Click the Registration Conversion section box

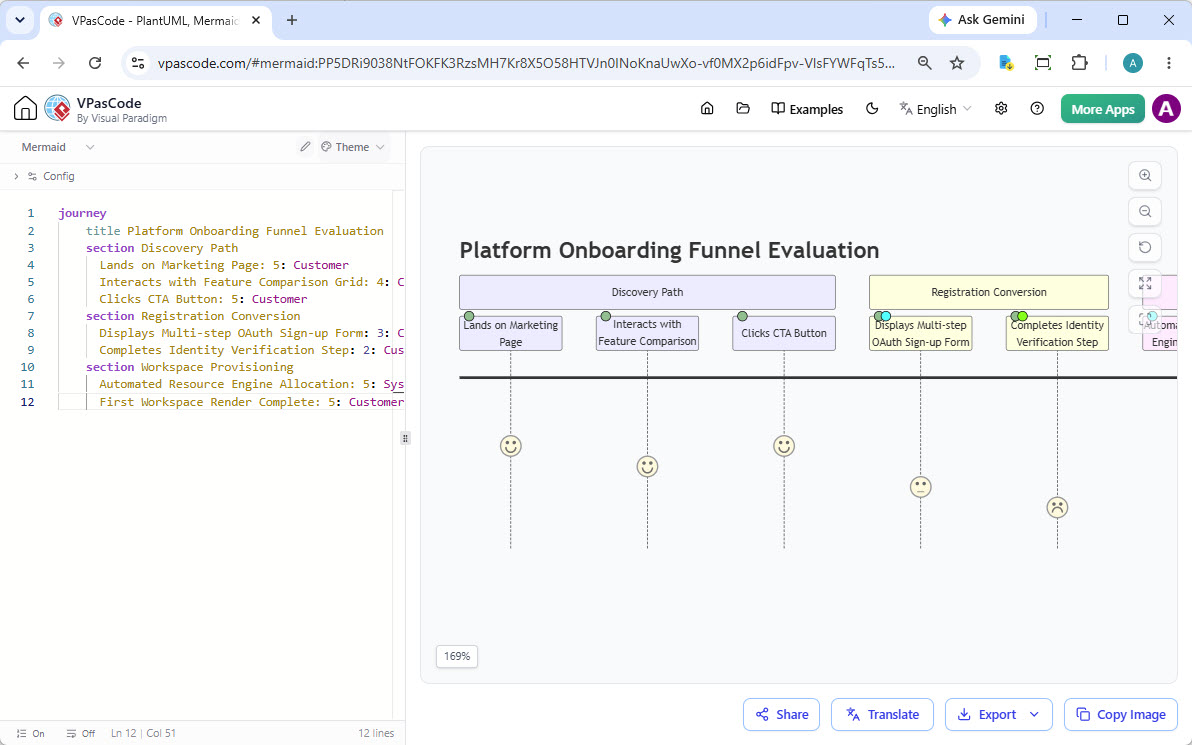tap(988, 292)
